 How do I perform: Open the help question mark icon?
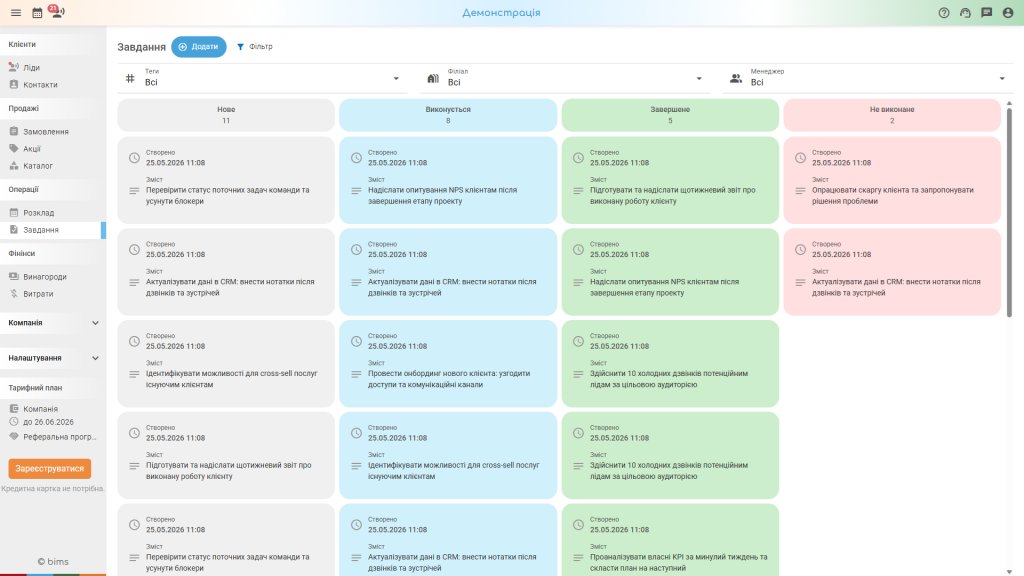click(x=944, y=12)
